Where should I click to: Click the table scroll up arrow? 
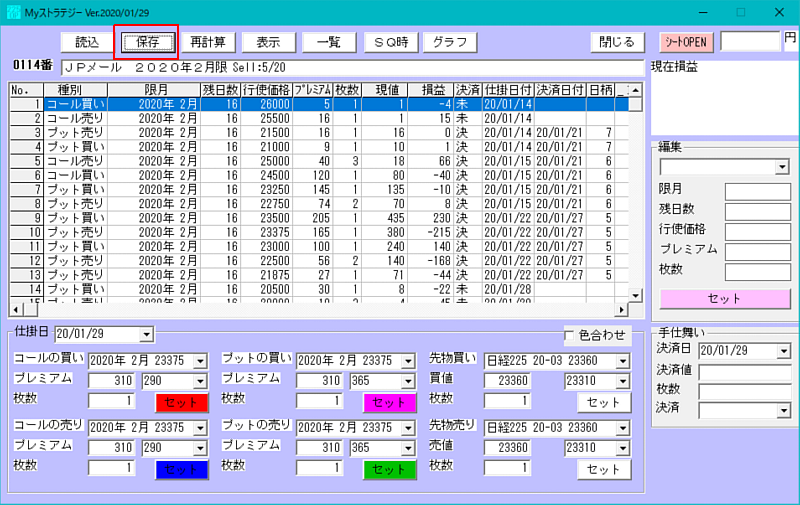[x=635, y=90]
